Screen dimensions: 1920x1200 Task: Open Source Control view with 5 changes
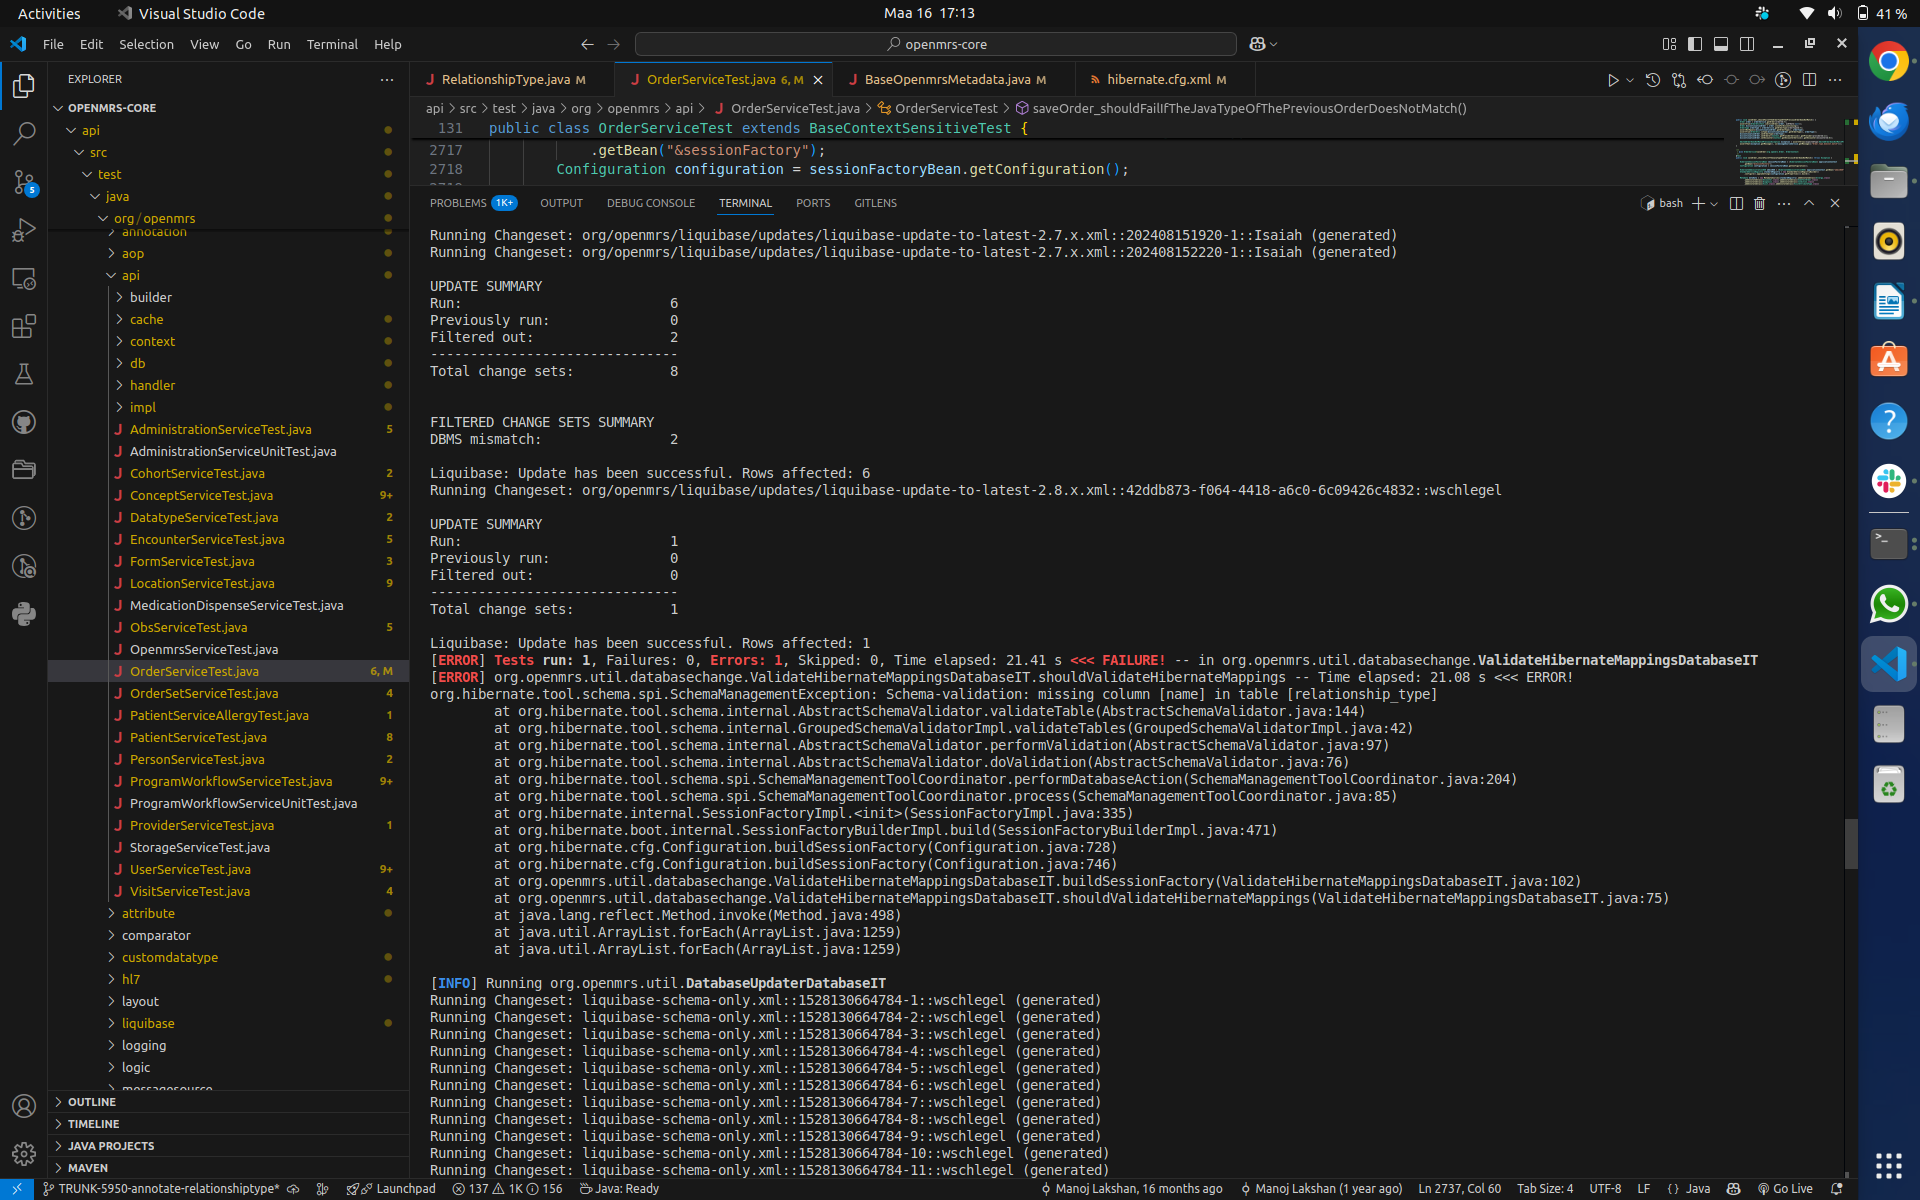[24, 182]
